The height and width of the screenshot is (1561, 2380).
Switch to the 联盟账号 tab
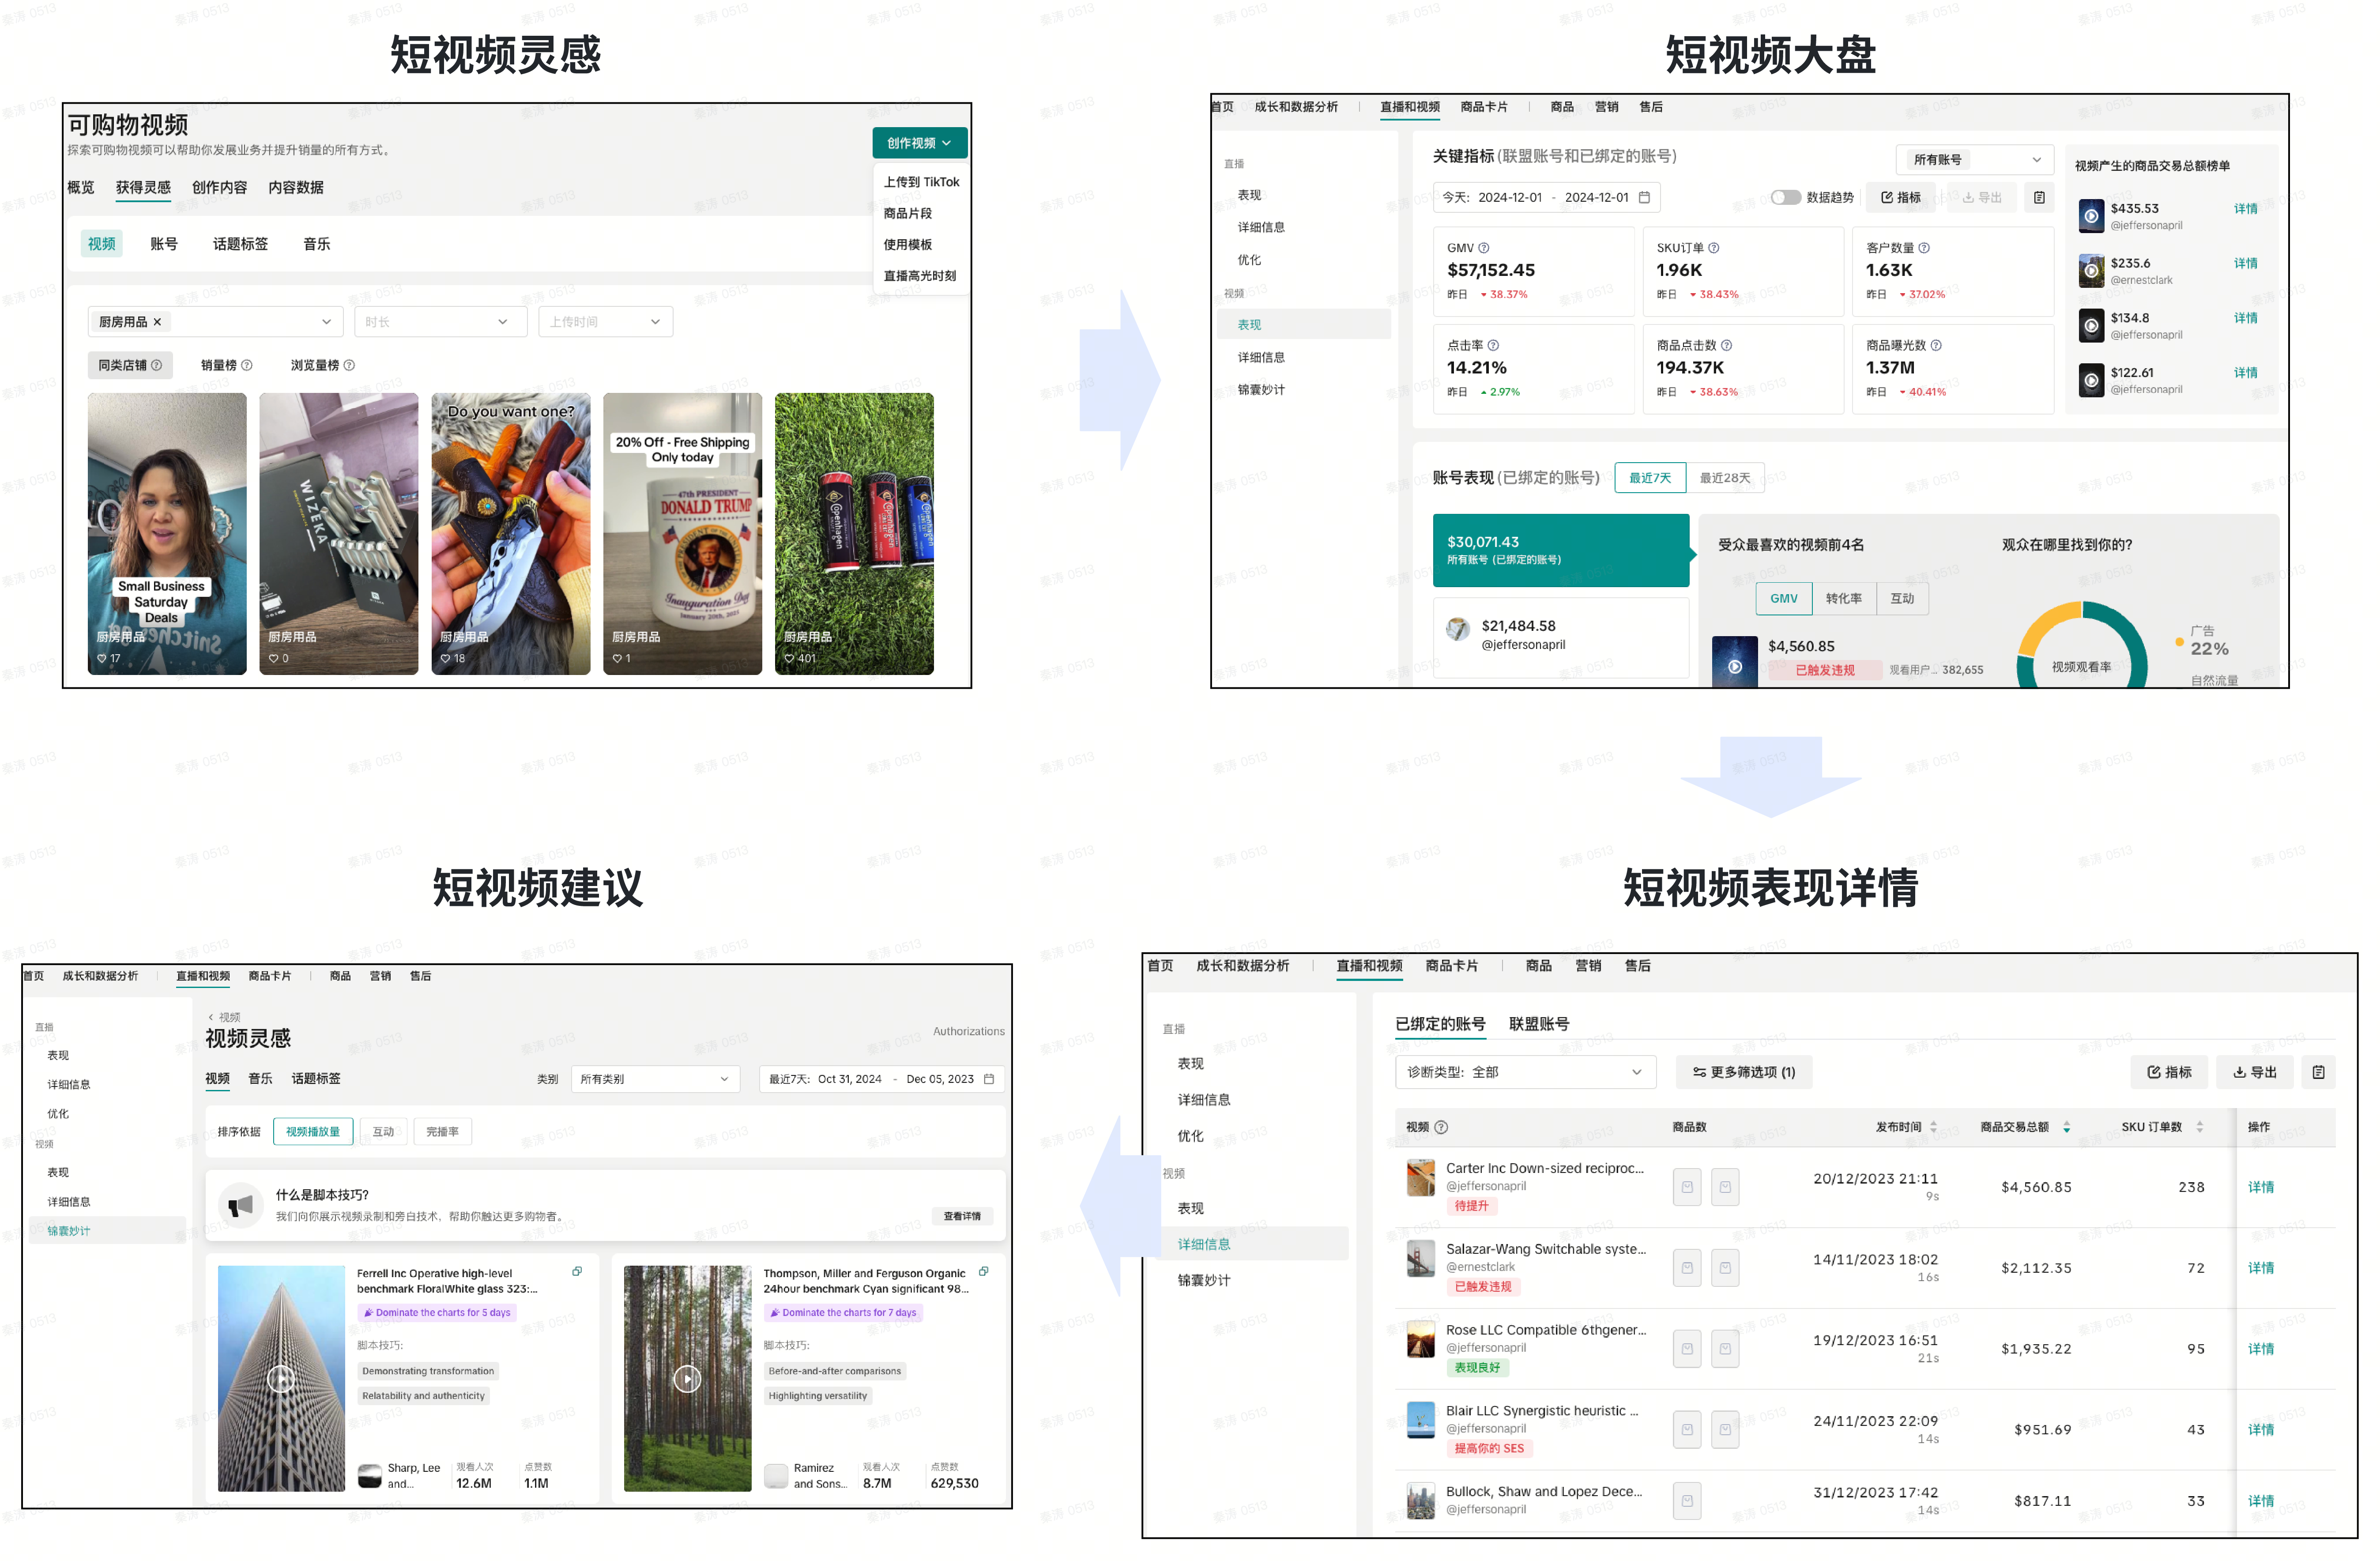click(x=1539, y=1025)
